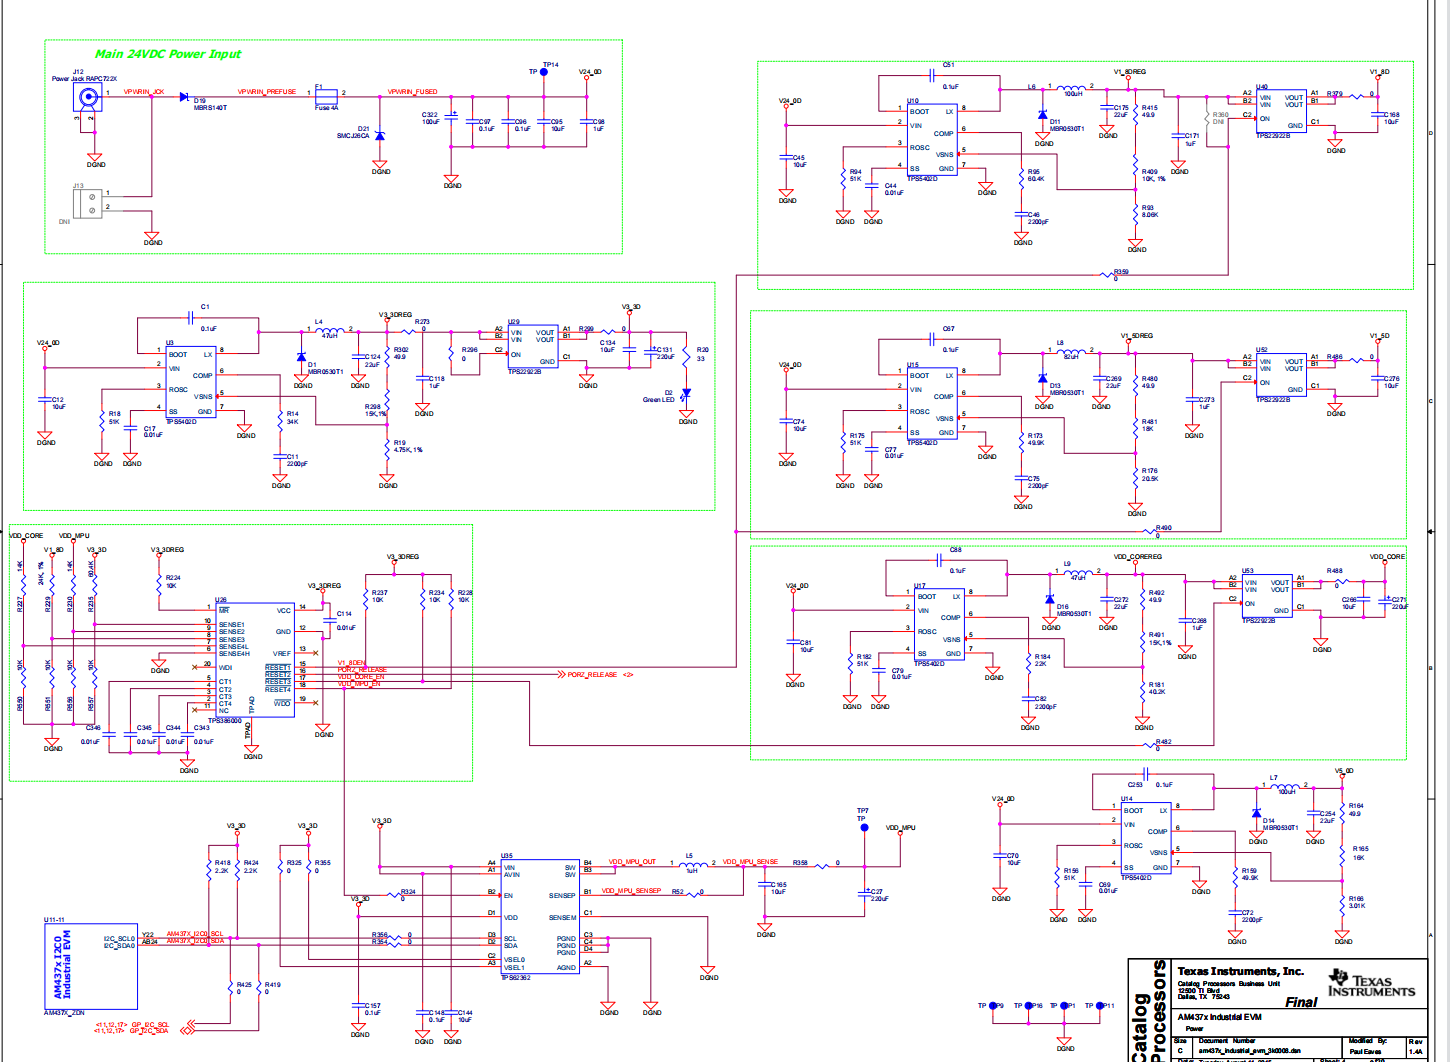Select the U35 TPS62362 converter block

point(539,916)
